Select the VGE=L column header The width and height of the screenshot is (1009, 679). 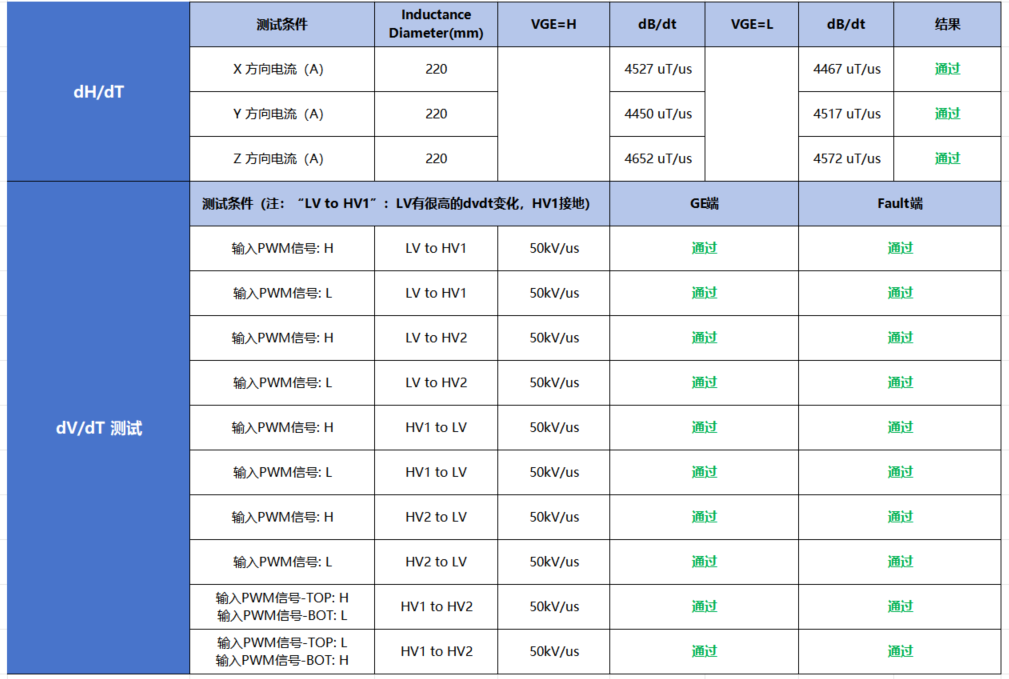click(x=752, y=24)
